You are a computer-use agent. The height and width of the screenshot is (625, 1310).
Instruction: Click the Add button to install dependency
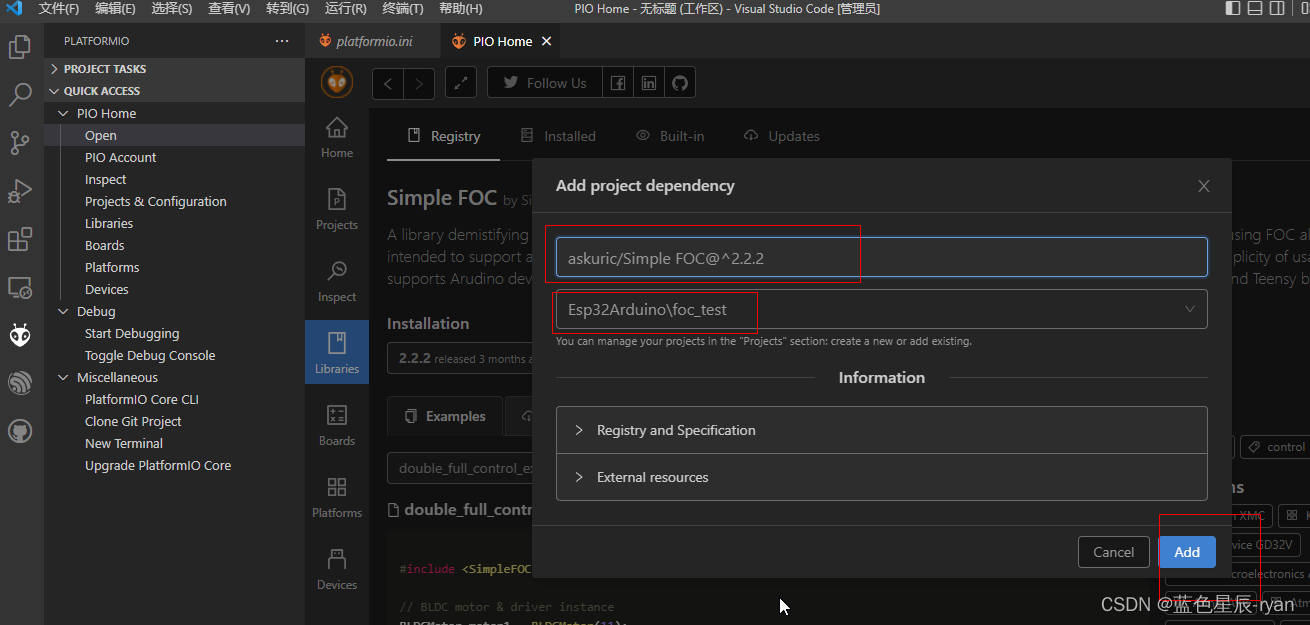click(1186, 551)
